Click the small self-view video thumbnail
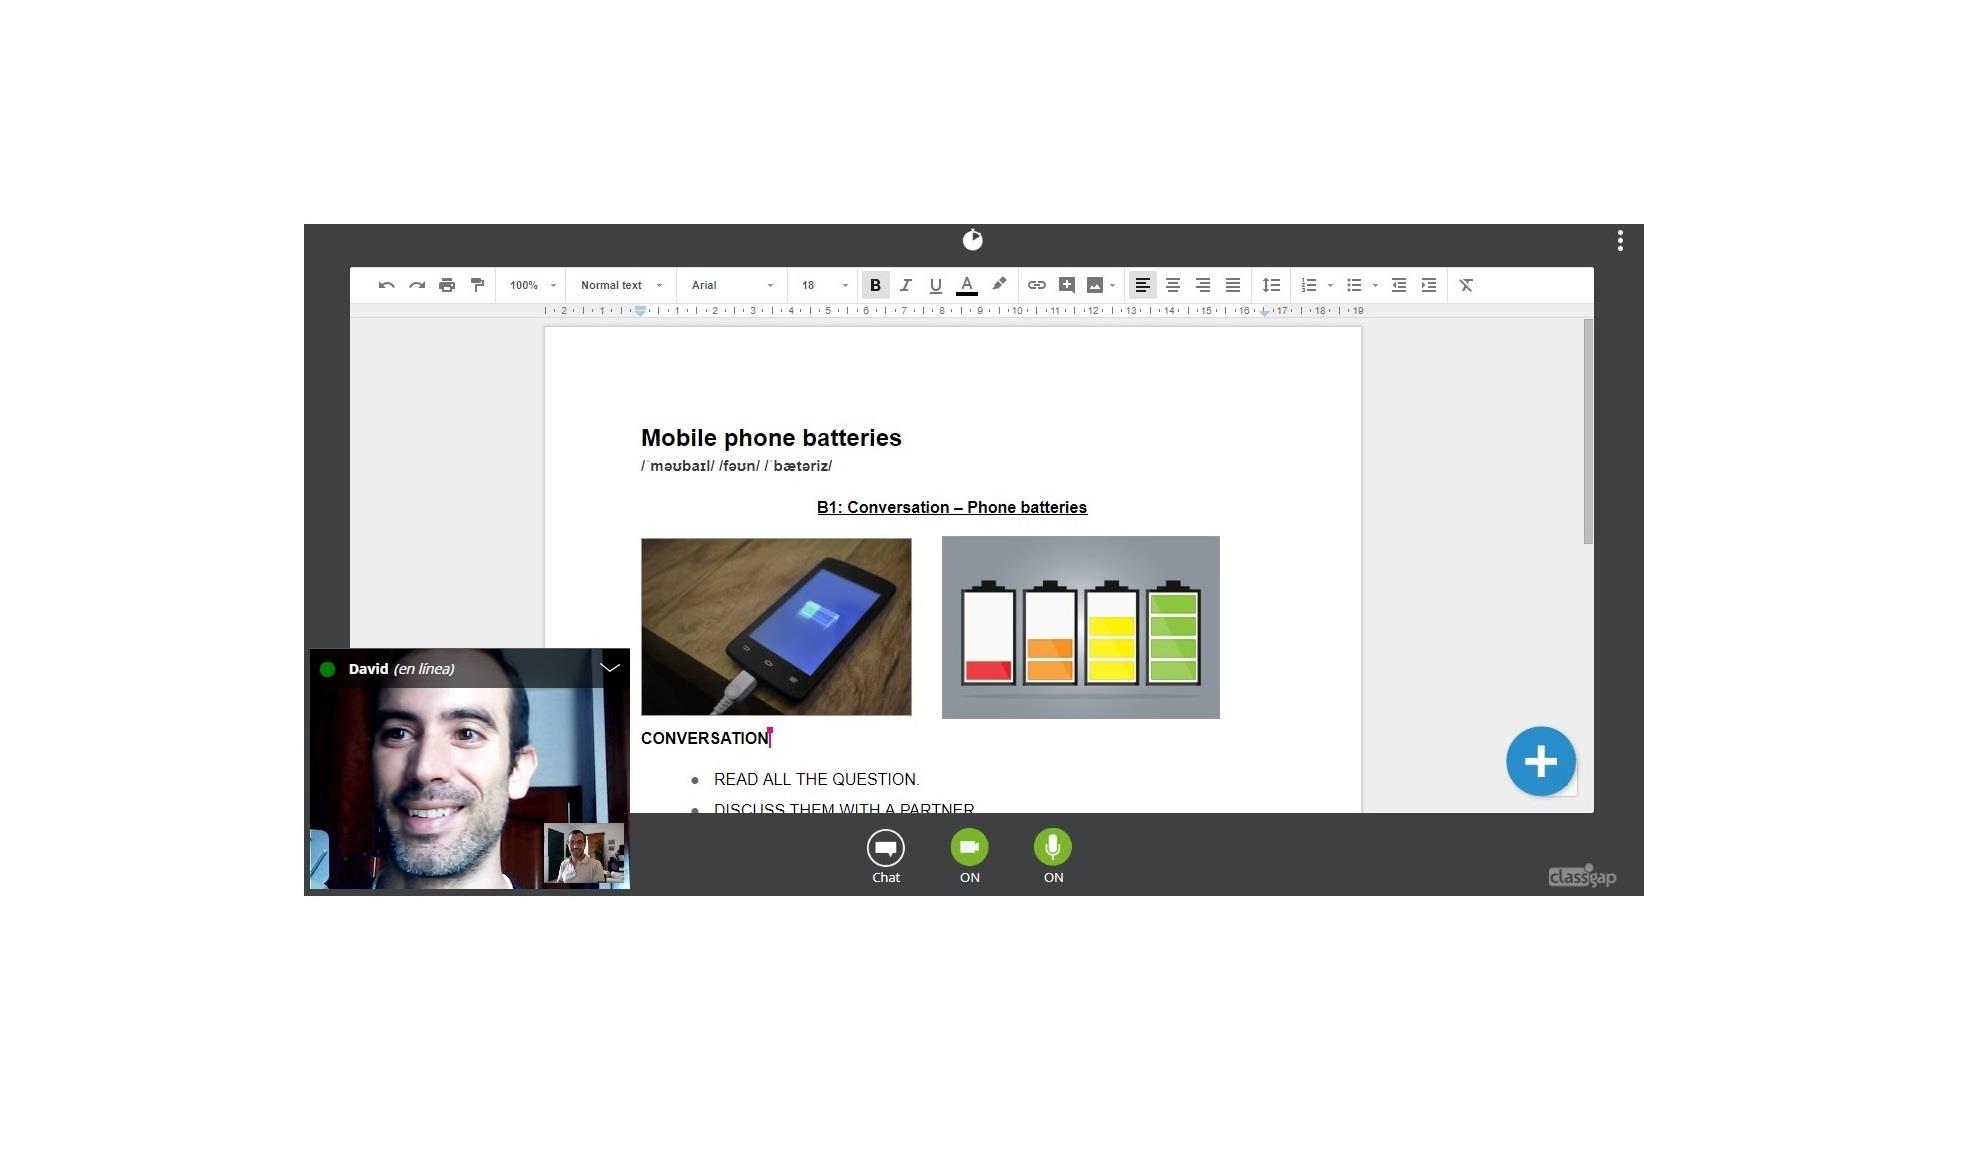Viewport: 1968px width, 1160px height. 584,855
